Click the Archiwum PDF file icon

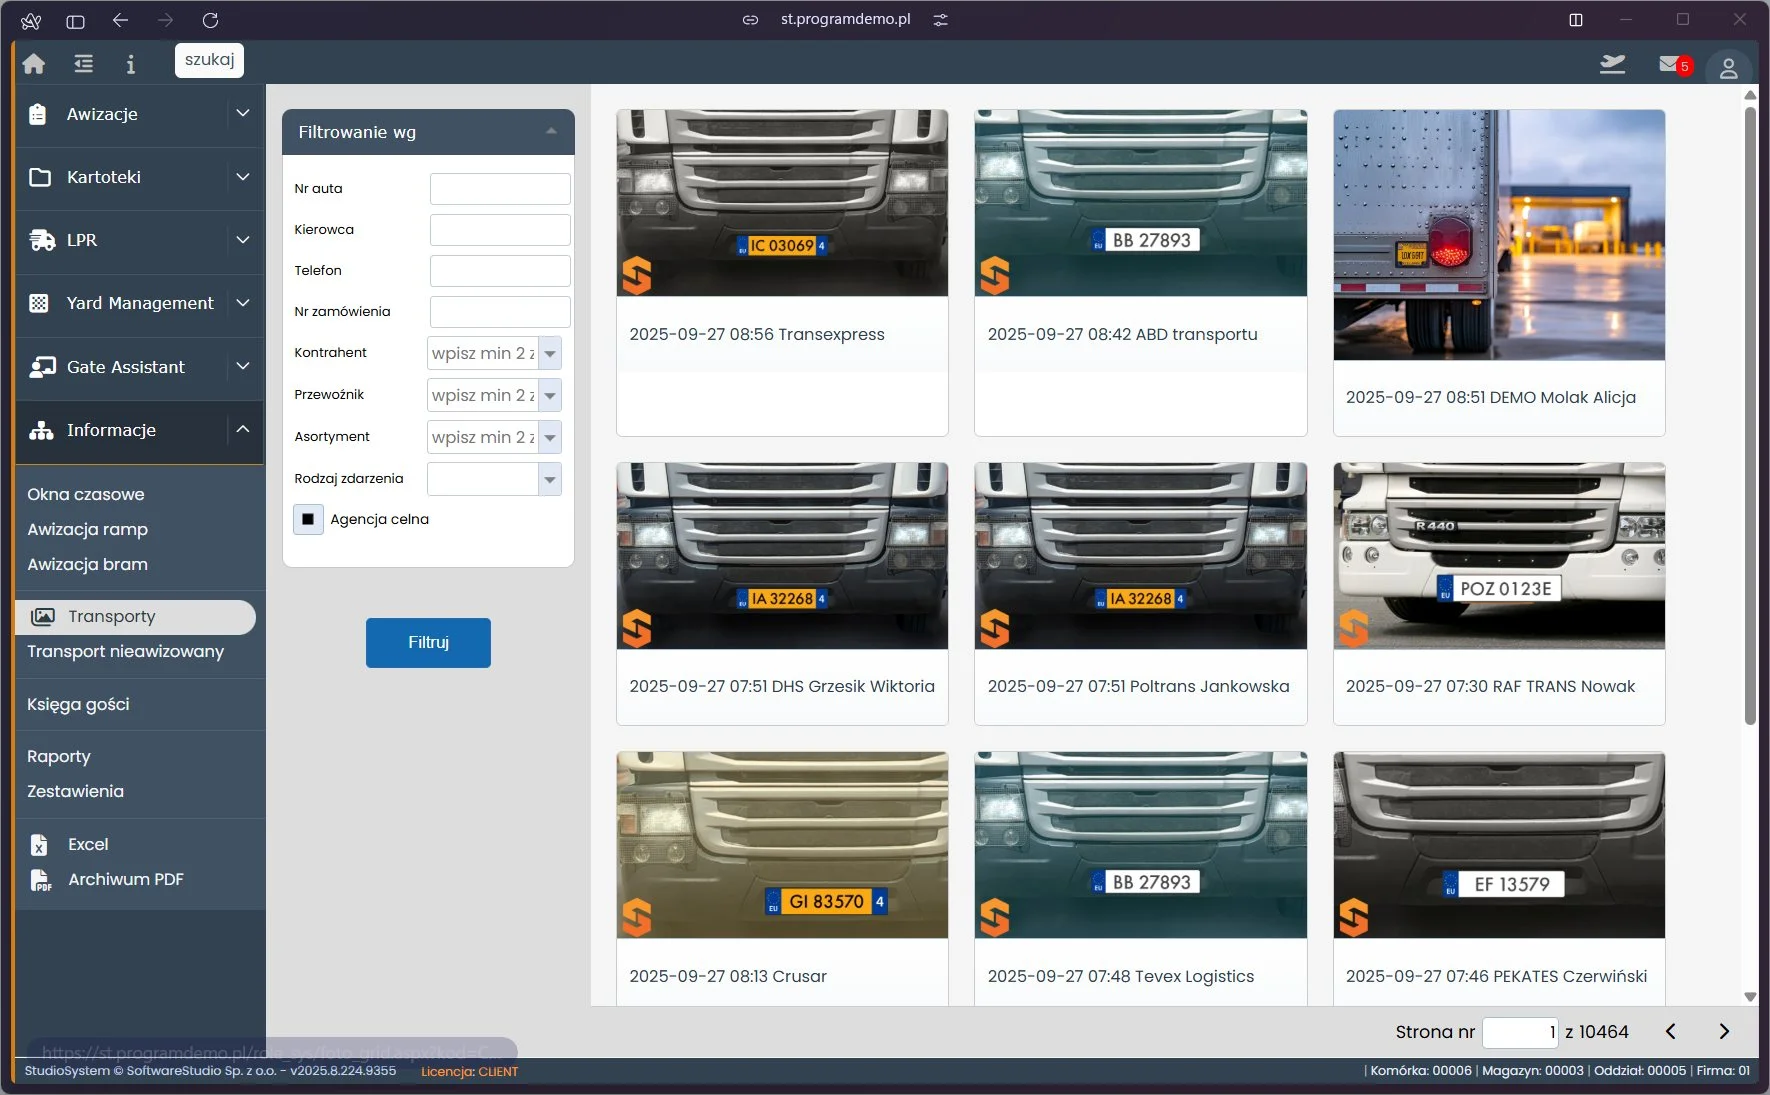(40, 880)
